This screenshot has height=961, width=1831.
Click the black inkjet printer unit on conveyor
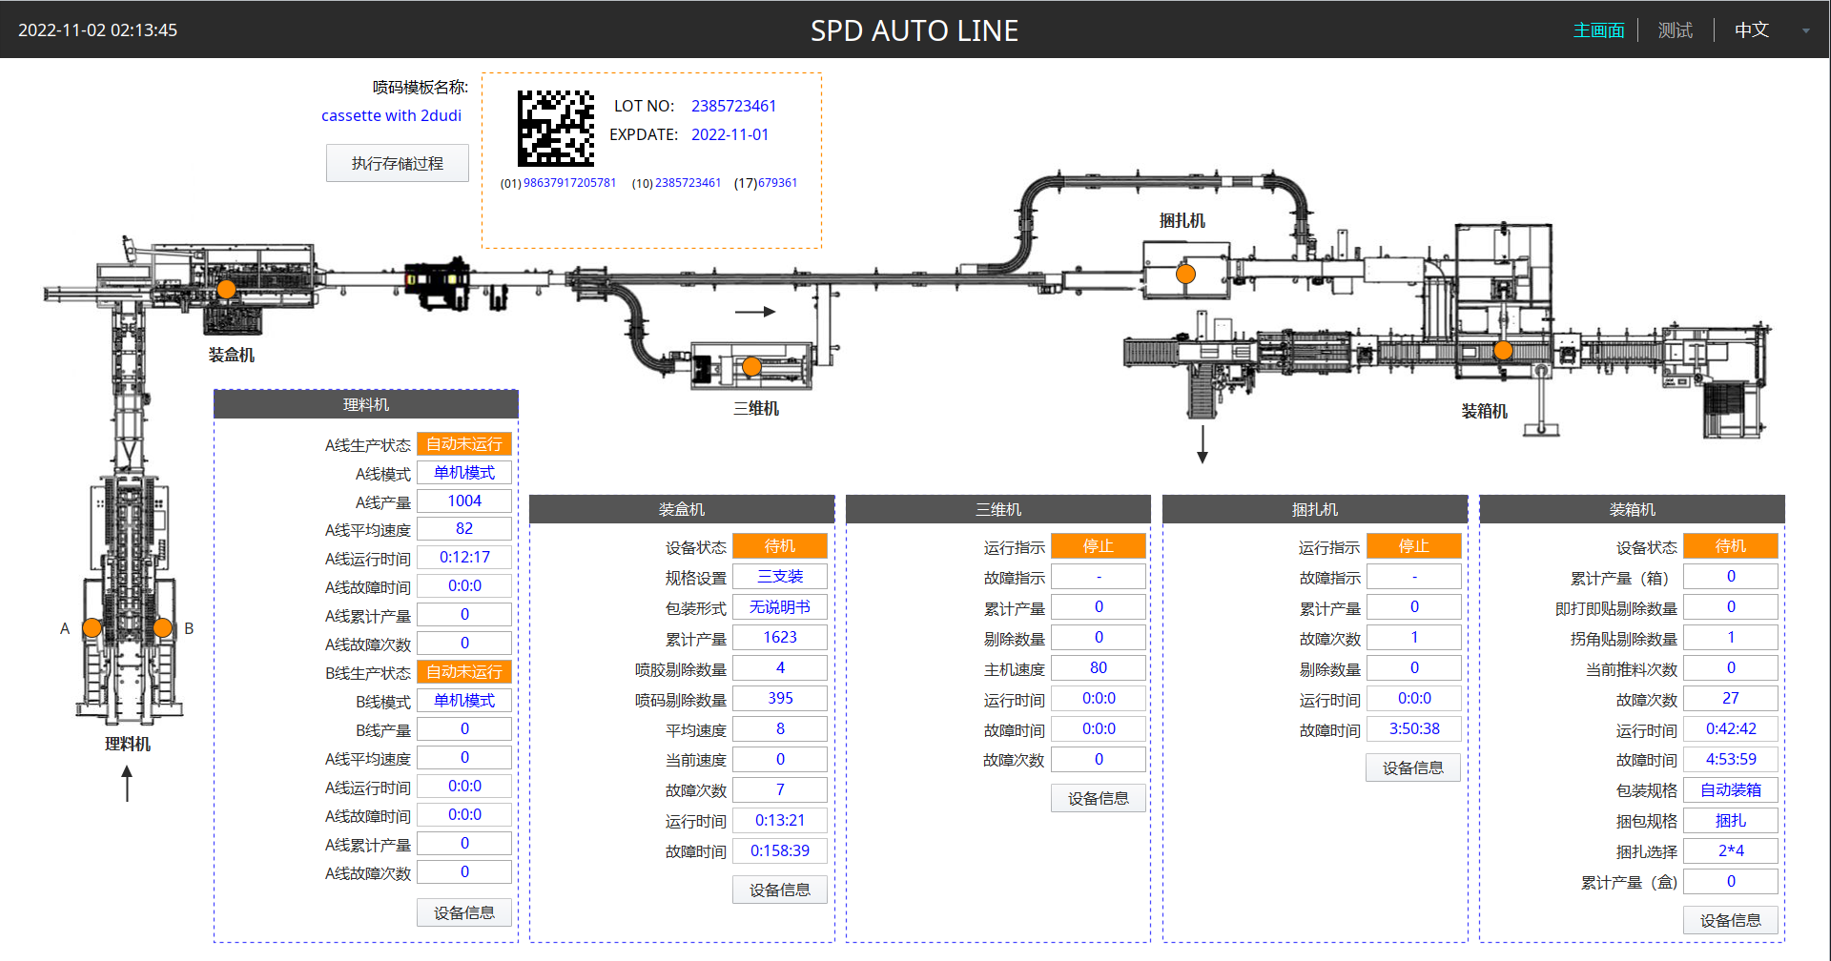click(437, 283)
